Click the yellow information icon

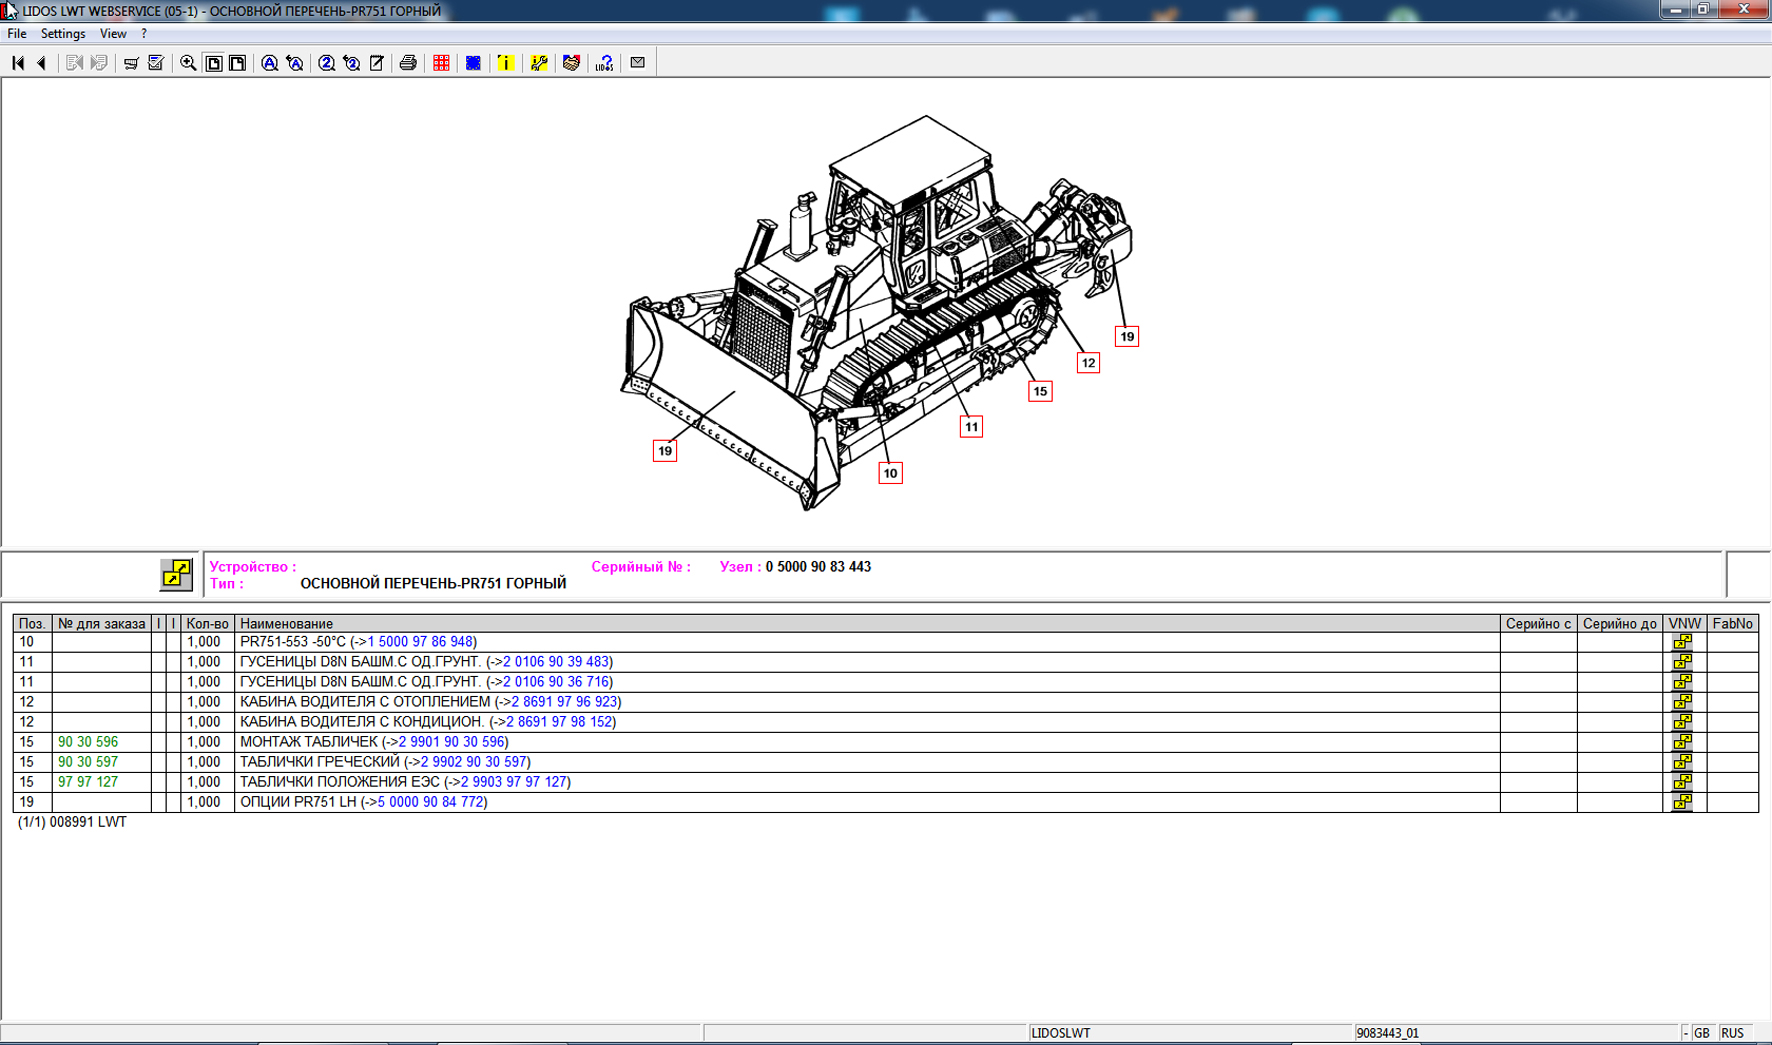click(506, 63)
